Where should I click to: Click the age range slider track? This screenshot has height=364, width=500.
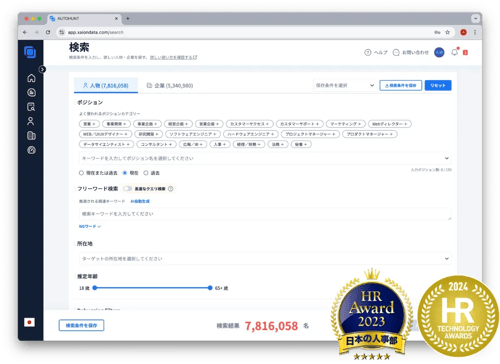coord(152,288)
